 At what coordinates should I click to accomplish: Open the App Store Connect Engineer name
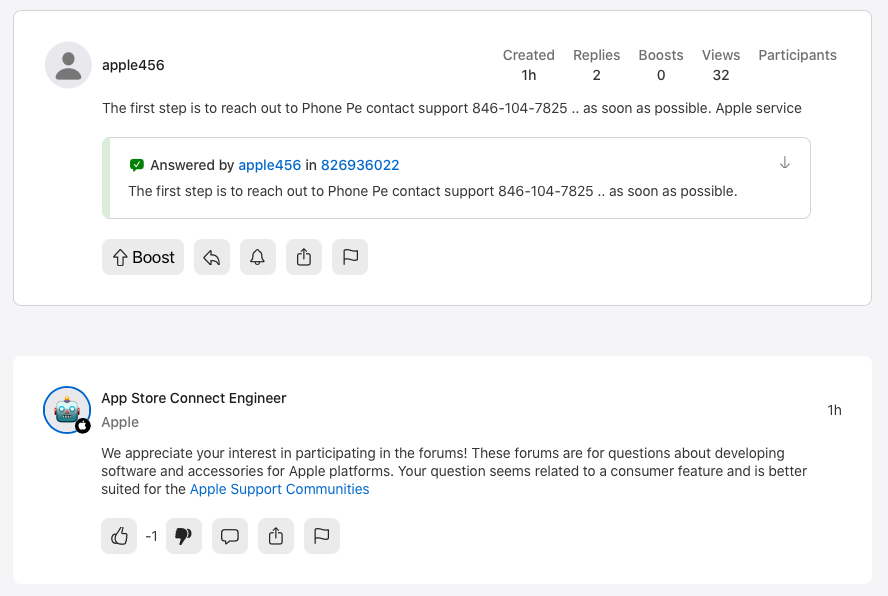[x=194, y=398]
